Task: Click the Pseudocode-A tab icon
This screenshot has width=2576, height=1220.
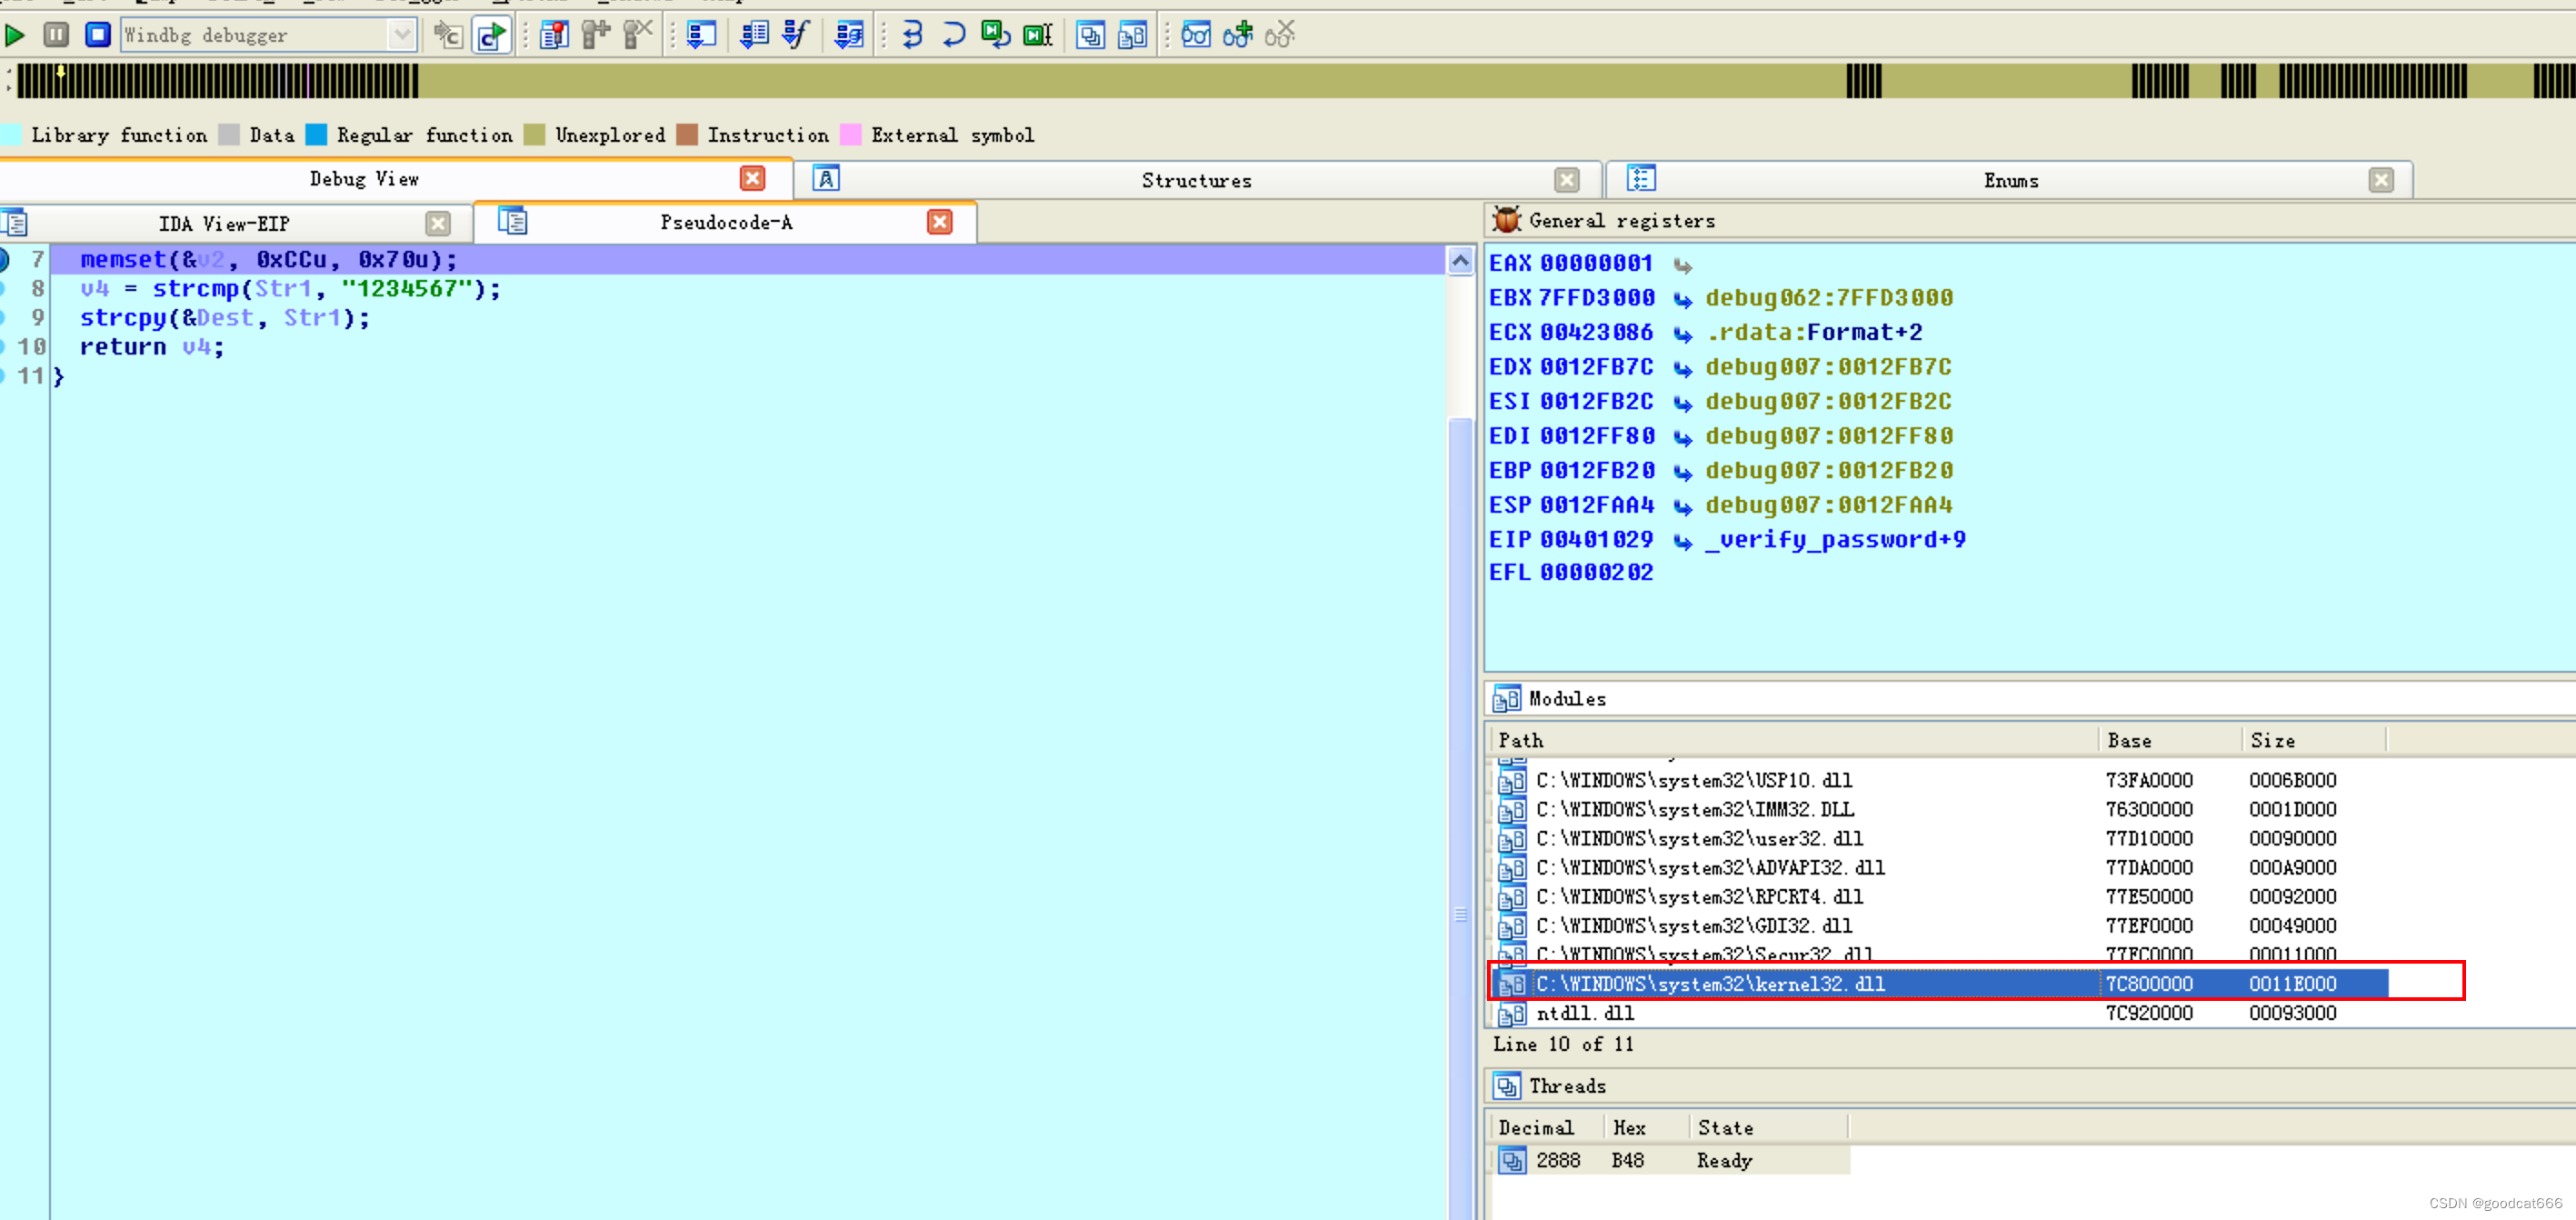Action: click(513, 221)
